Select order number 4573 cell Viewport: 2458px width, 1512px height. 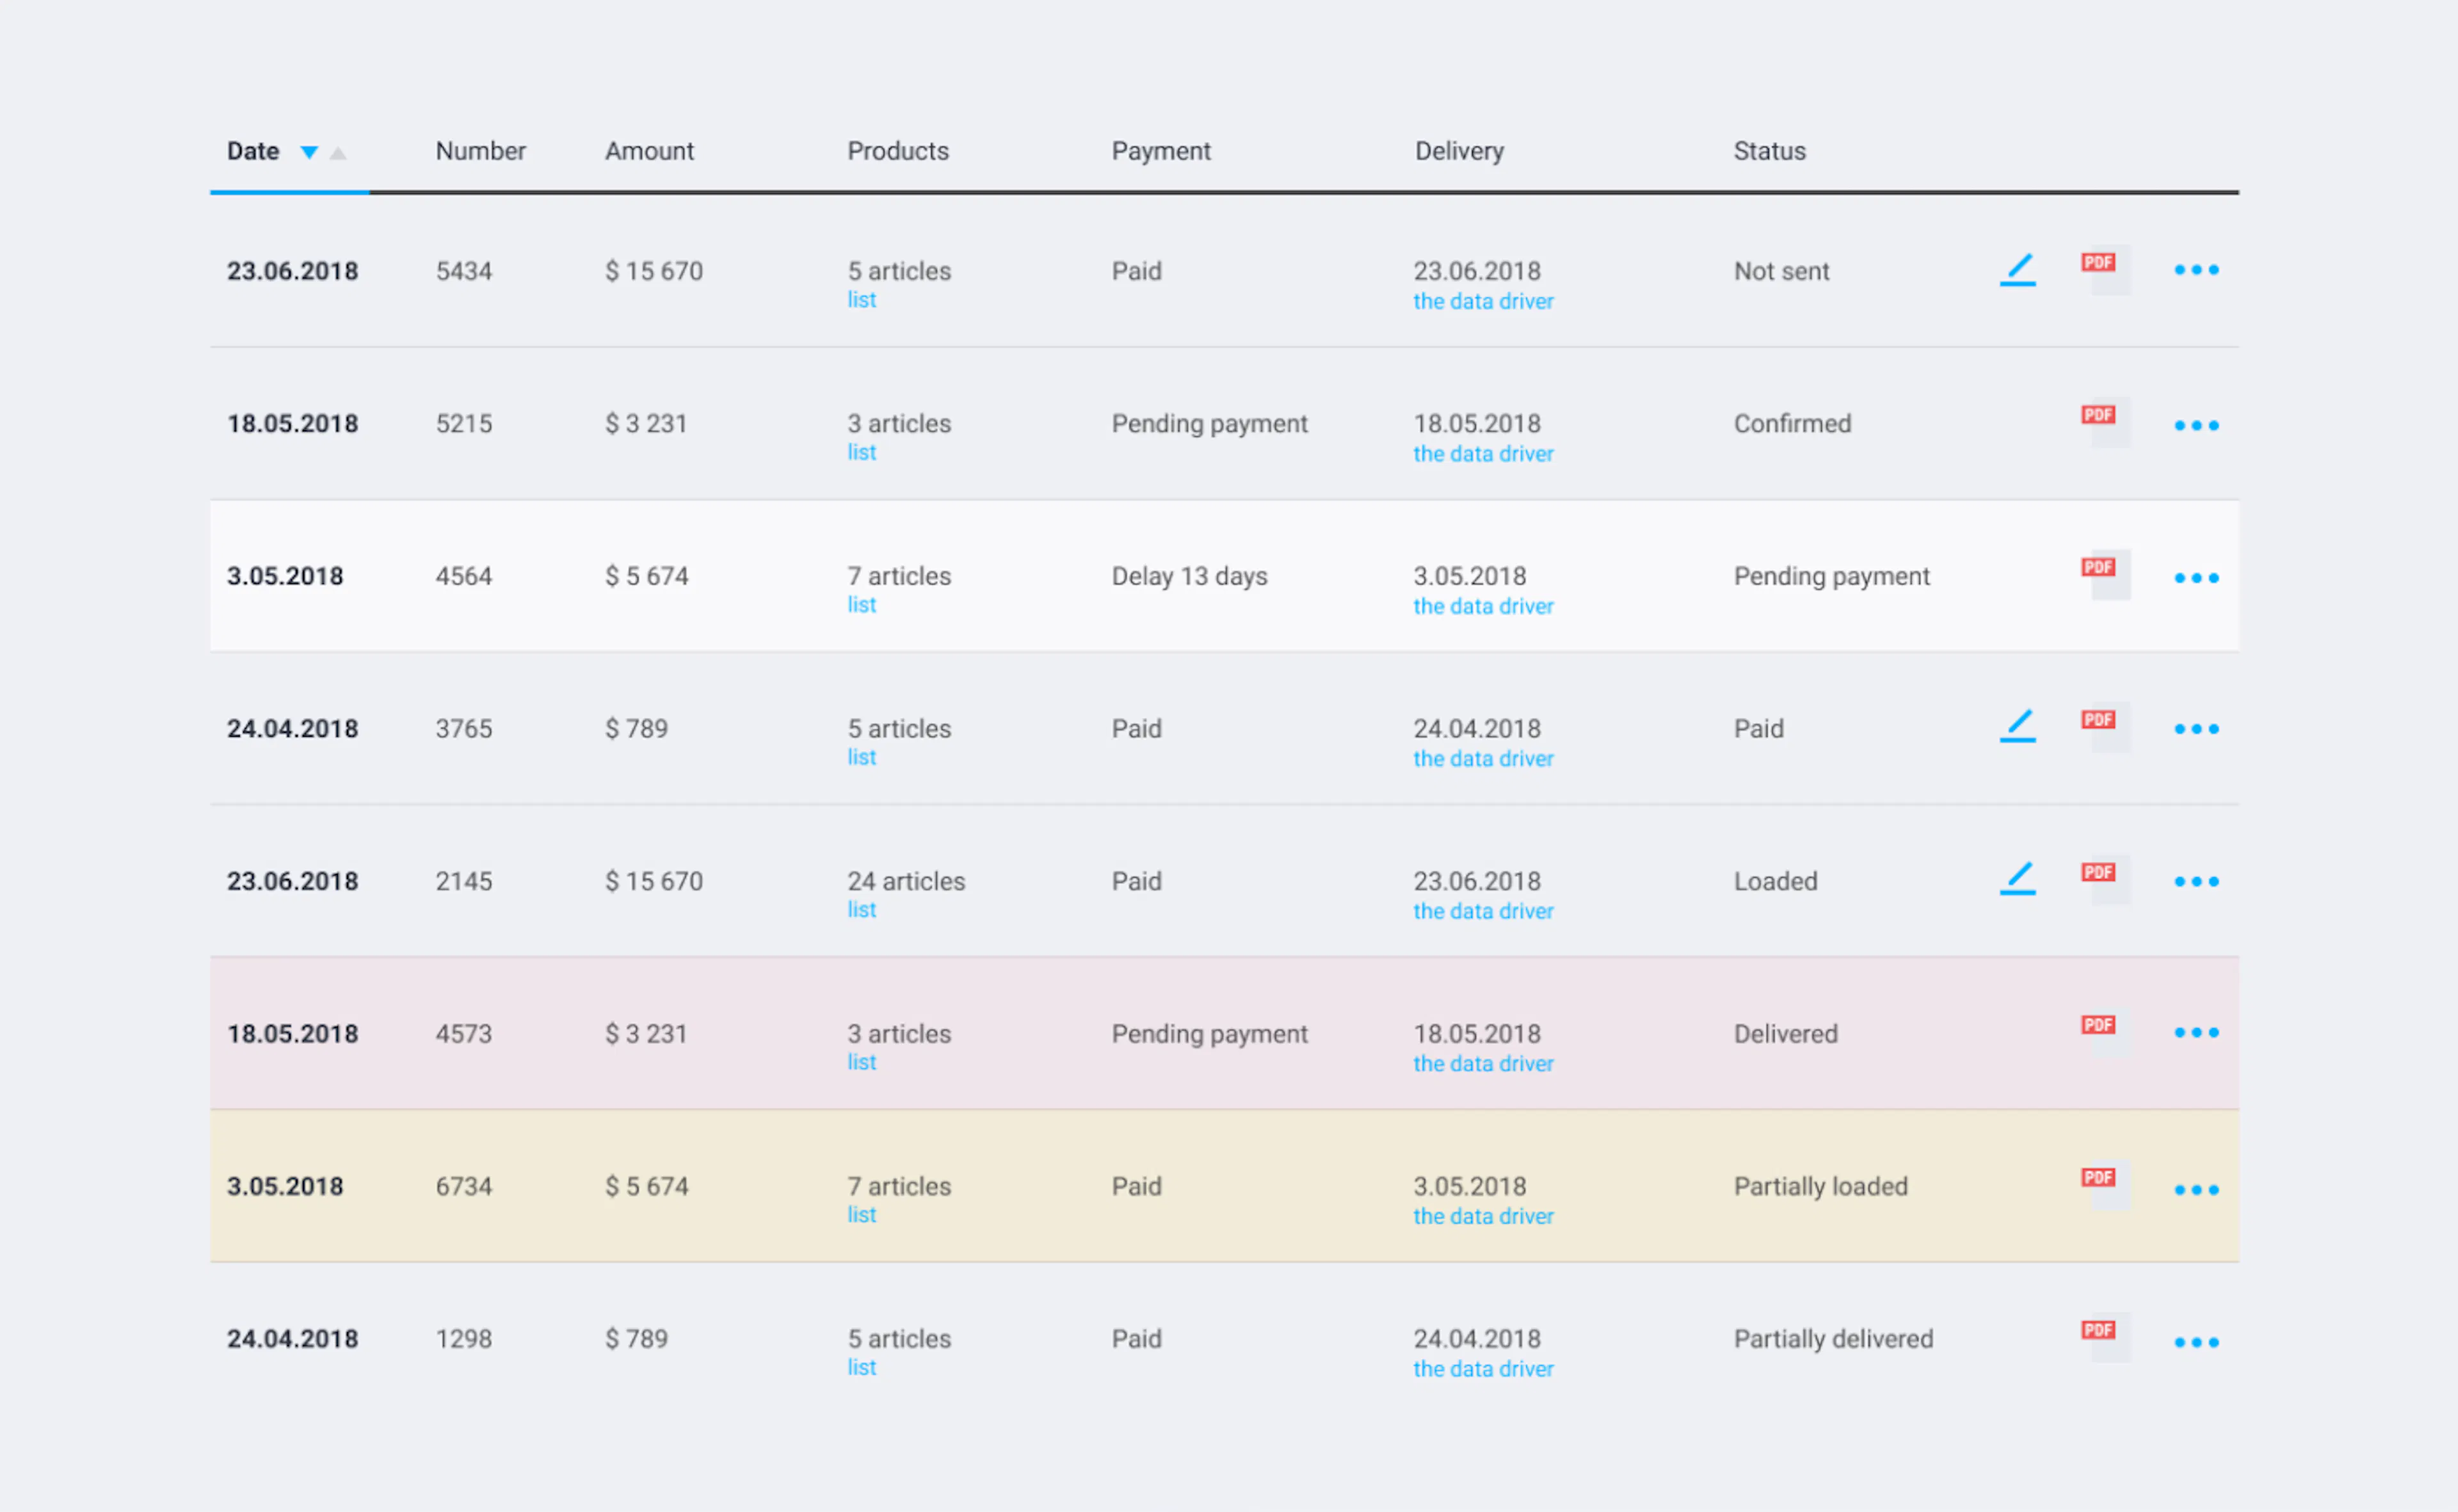tap(463, 1034)
